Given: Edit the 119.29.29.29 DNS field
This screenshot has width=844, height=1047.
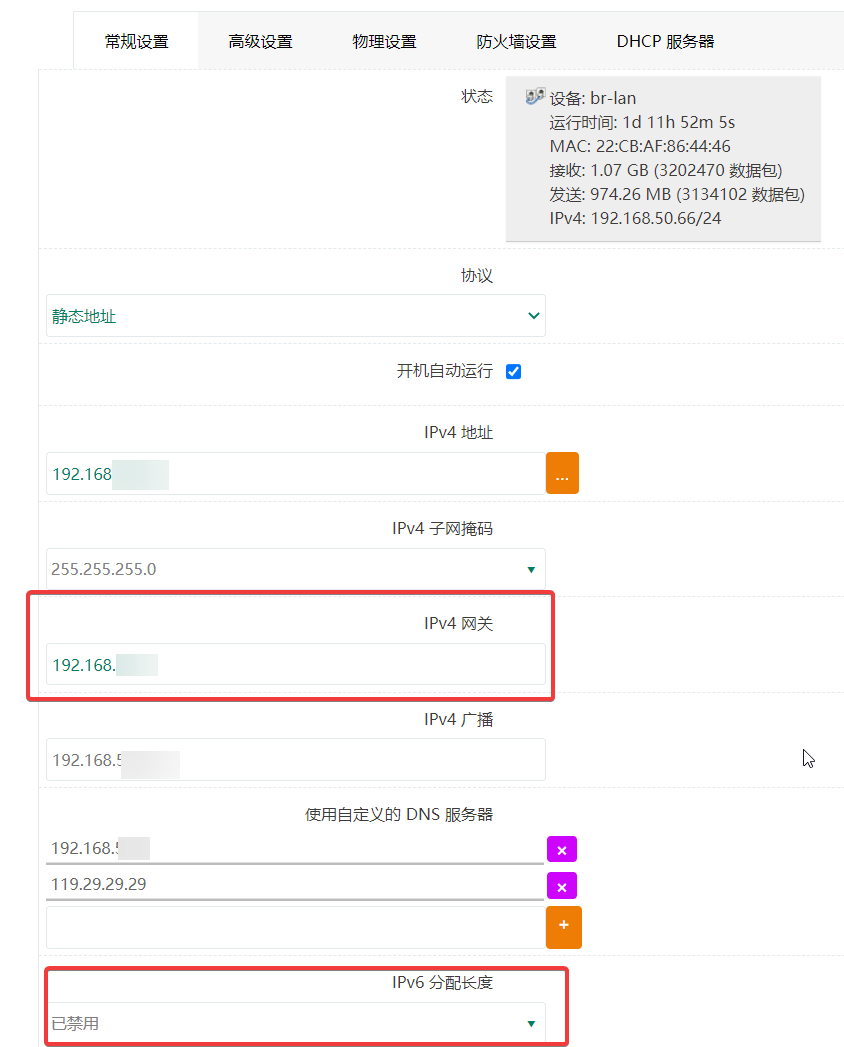Looking at the screenshot, I should point(295,884).
